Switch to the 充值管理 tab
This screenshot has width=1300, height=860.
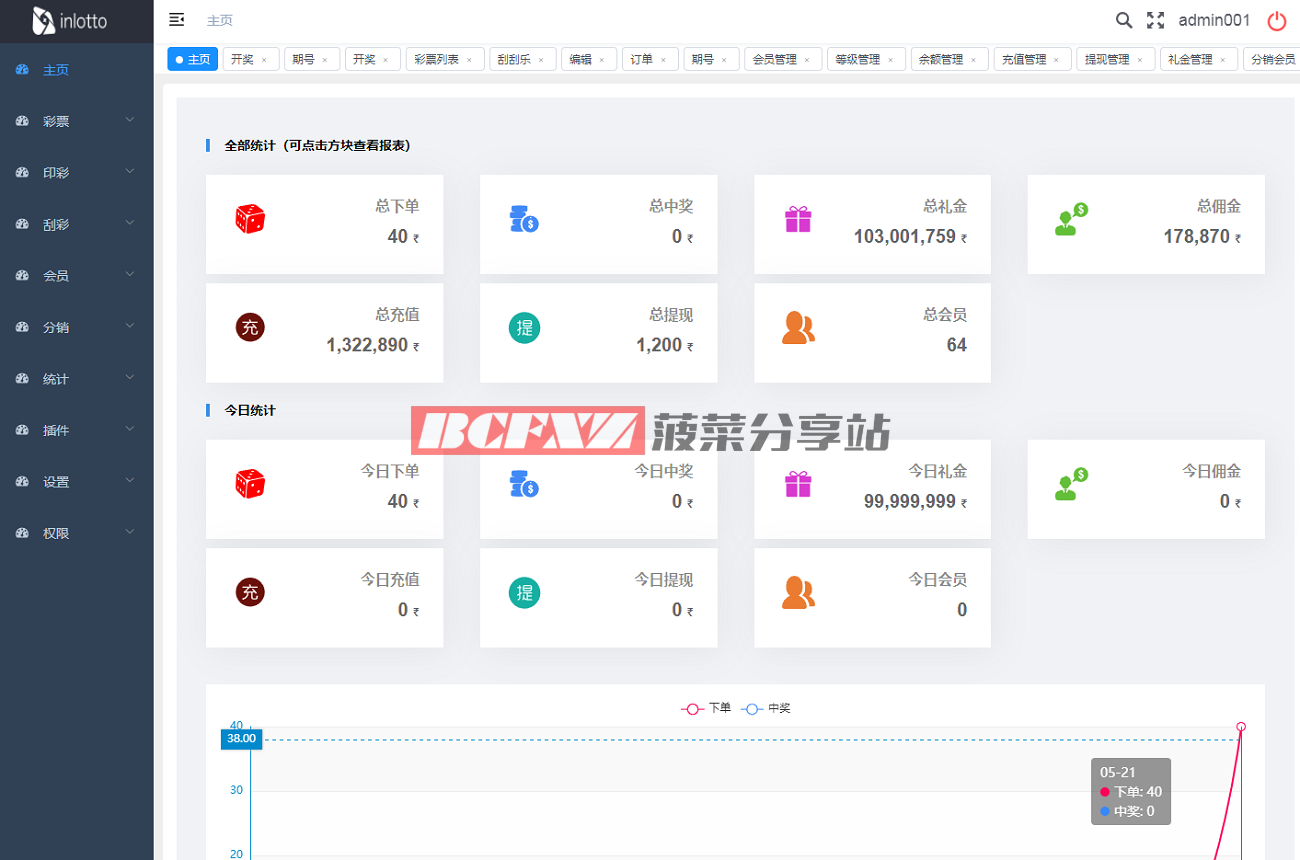[x=1024, y=60]
